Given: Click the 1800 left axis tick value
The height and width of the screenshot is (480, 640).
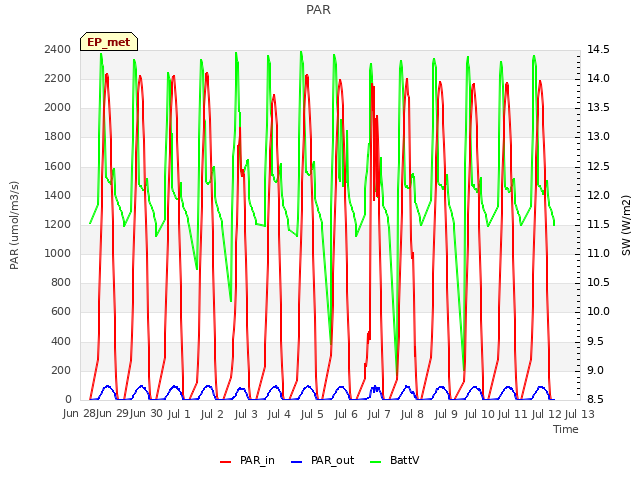Looking at the screenshot, I should pyautogui.click(x=58, y=136).
